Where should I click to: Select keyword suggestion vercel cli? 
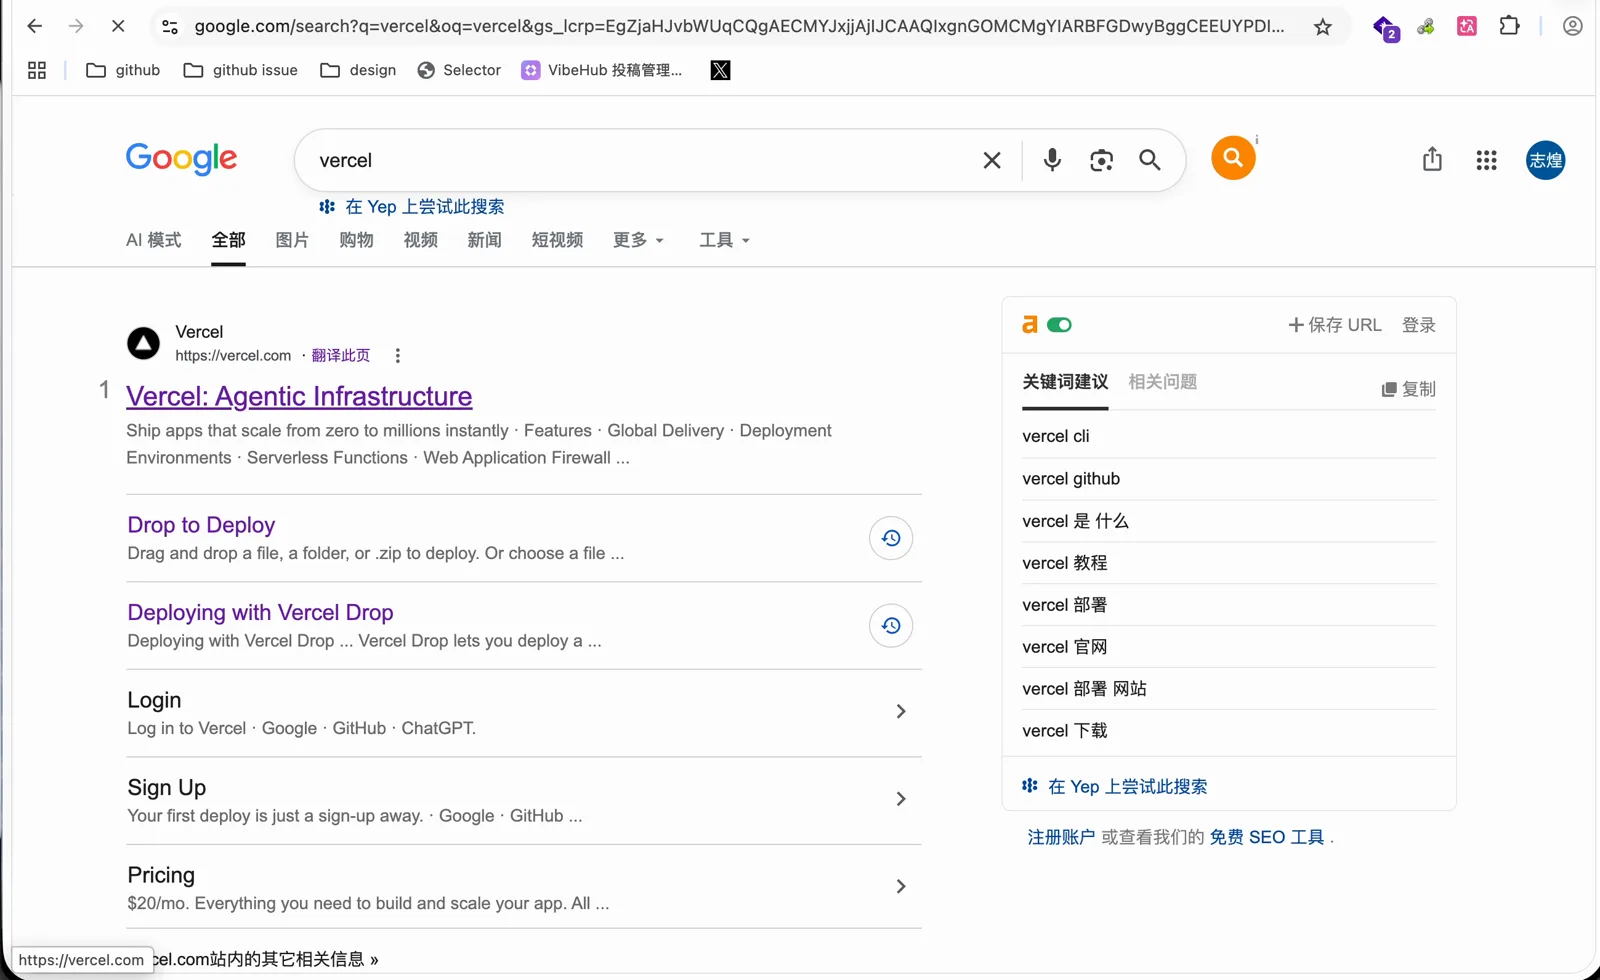1056,437
